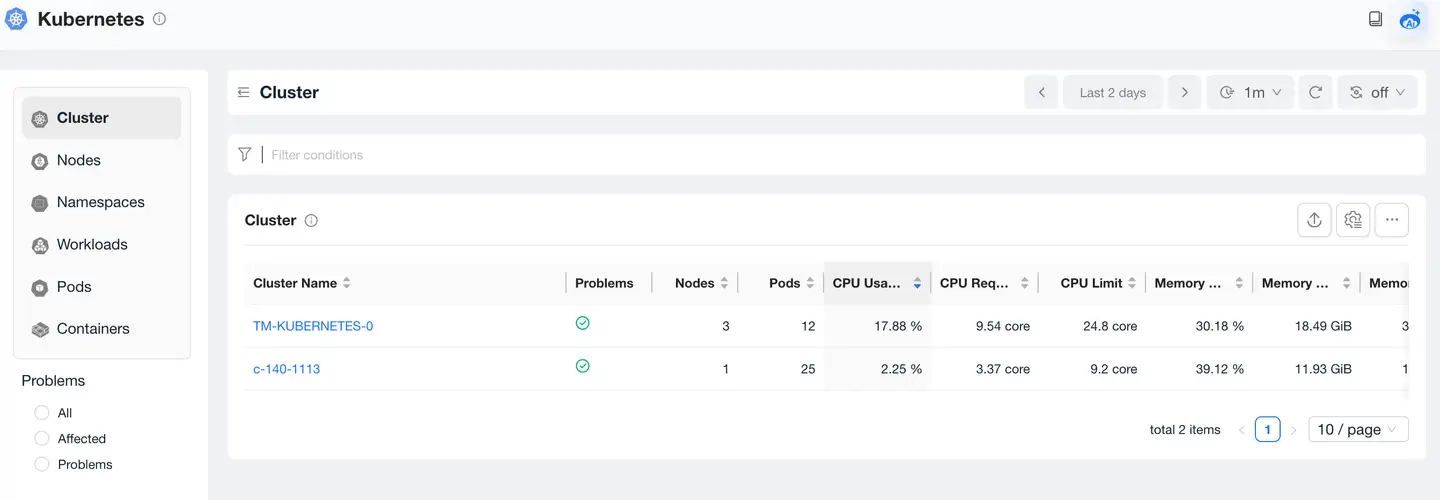Go to Nodes in the sidebar
The height and width of the screenshot is (500, 1440).
[x=79, y=160]
